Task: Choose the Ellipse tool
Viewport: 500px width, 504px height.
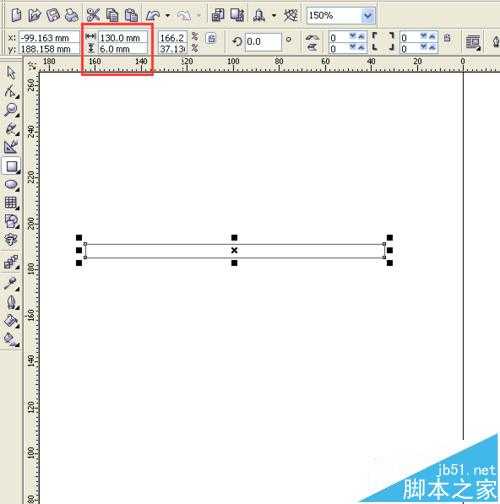Action: (x=11, y=184)
